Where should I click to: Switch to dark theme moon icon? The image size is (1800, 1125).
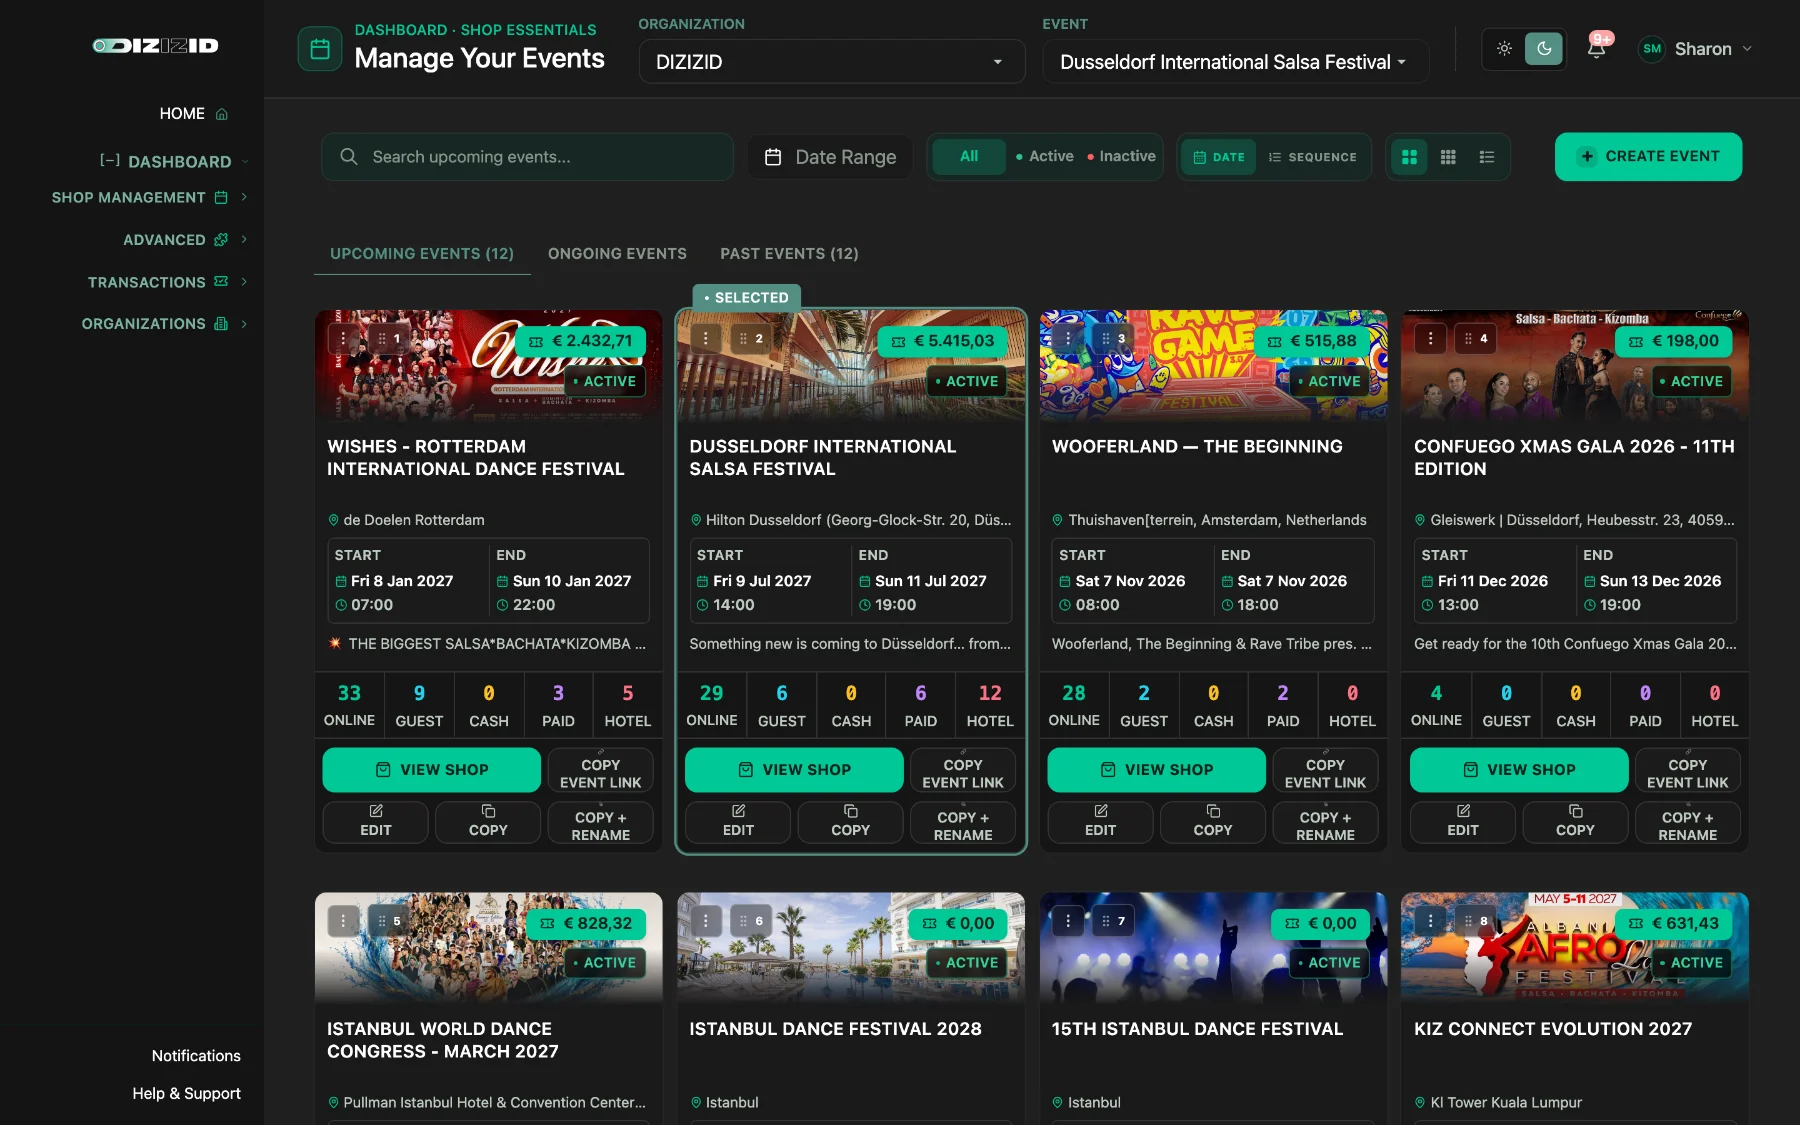[1544, 48]
